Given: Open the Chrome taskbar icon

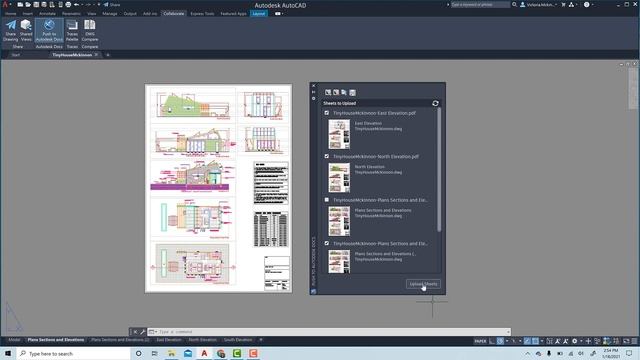Looking at the screenshot, I should point(221,353).
